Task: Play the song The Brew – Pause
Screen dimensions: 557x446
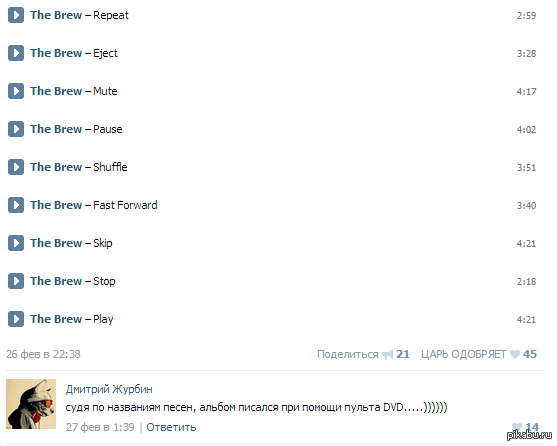Action: click(16, 129)
